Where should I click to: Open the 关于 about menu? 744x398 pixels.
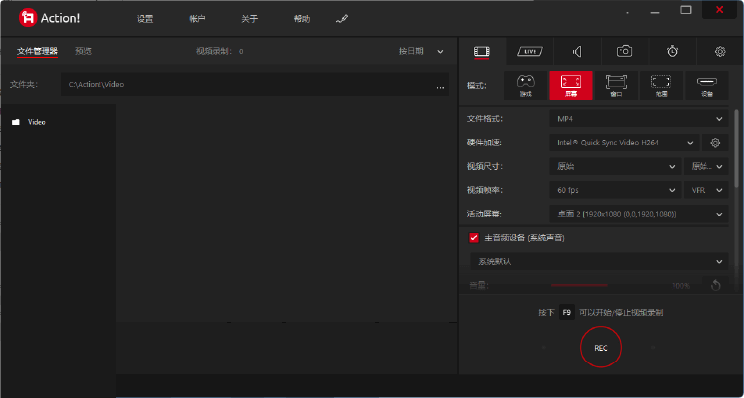coord(249,19)
